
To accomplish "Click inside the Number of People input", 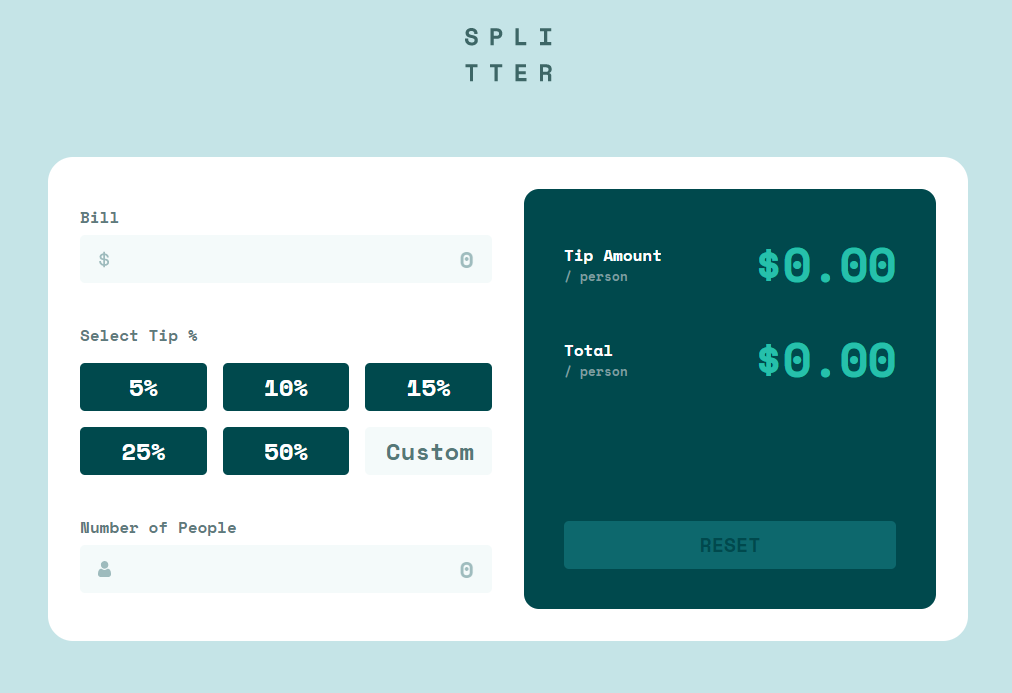I will pos(286,569).
